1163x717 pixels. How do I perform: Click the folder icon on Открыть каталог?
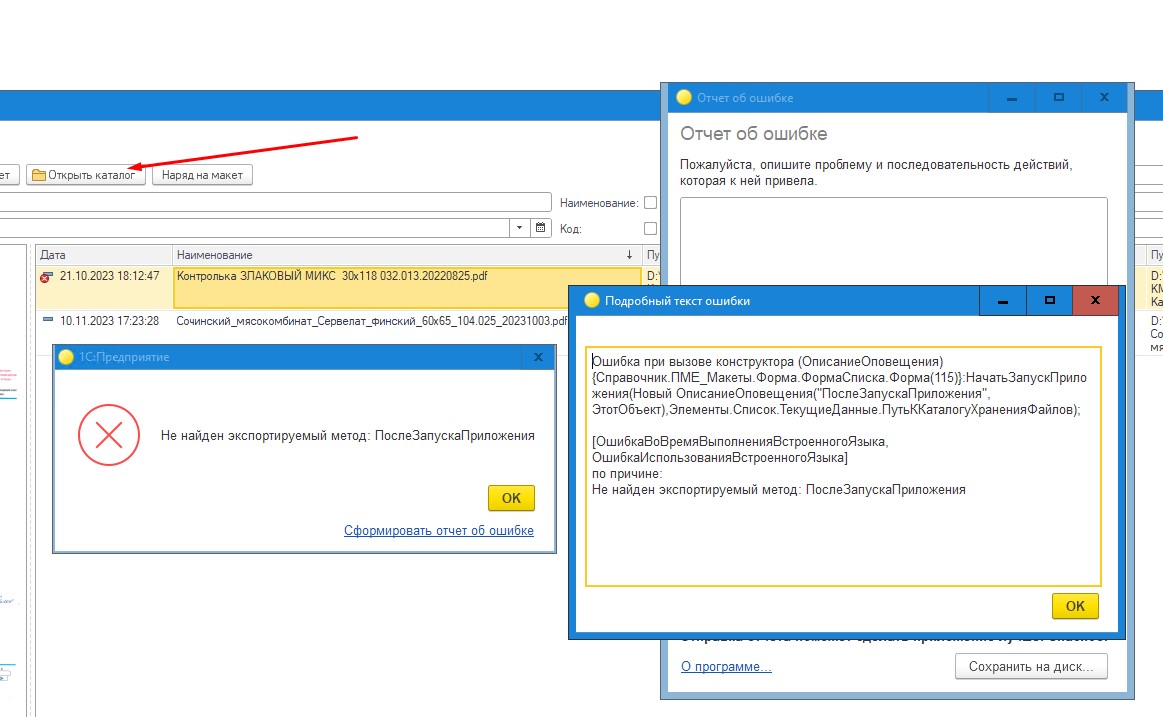pyautogui.click(x=39, y=175)
